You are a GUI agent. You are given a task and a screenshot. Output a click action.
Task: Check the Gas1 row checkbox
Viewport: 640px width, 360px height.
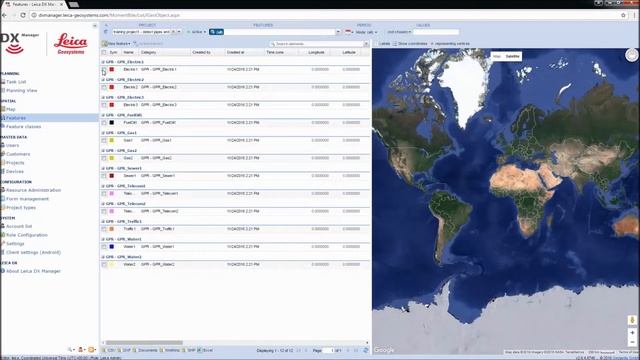point(104,140)
